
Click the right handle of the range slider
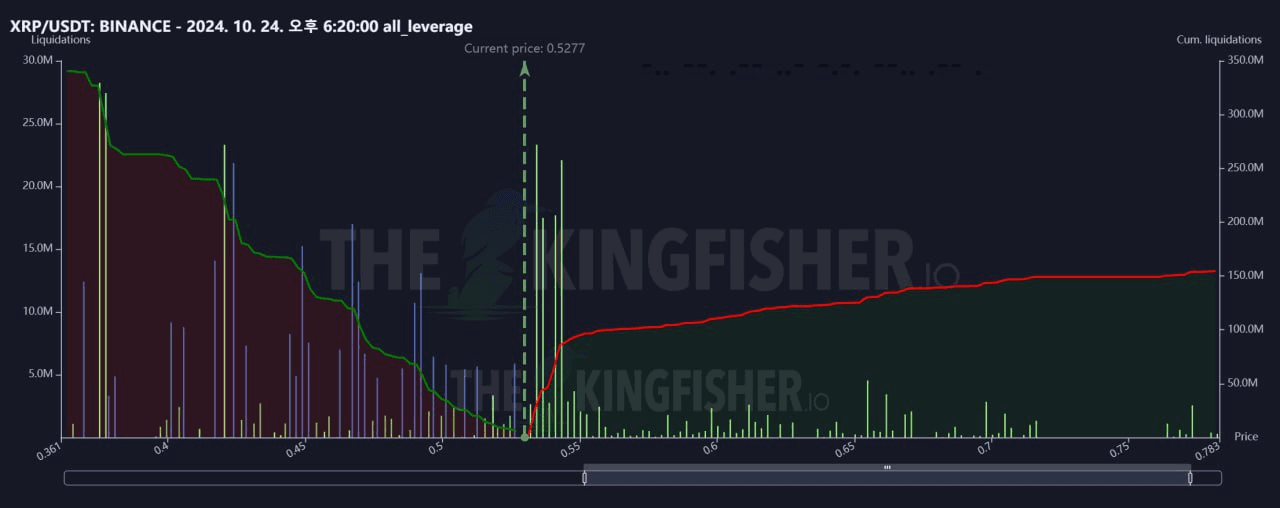click(1190, 478)
